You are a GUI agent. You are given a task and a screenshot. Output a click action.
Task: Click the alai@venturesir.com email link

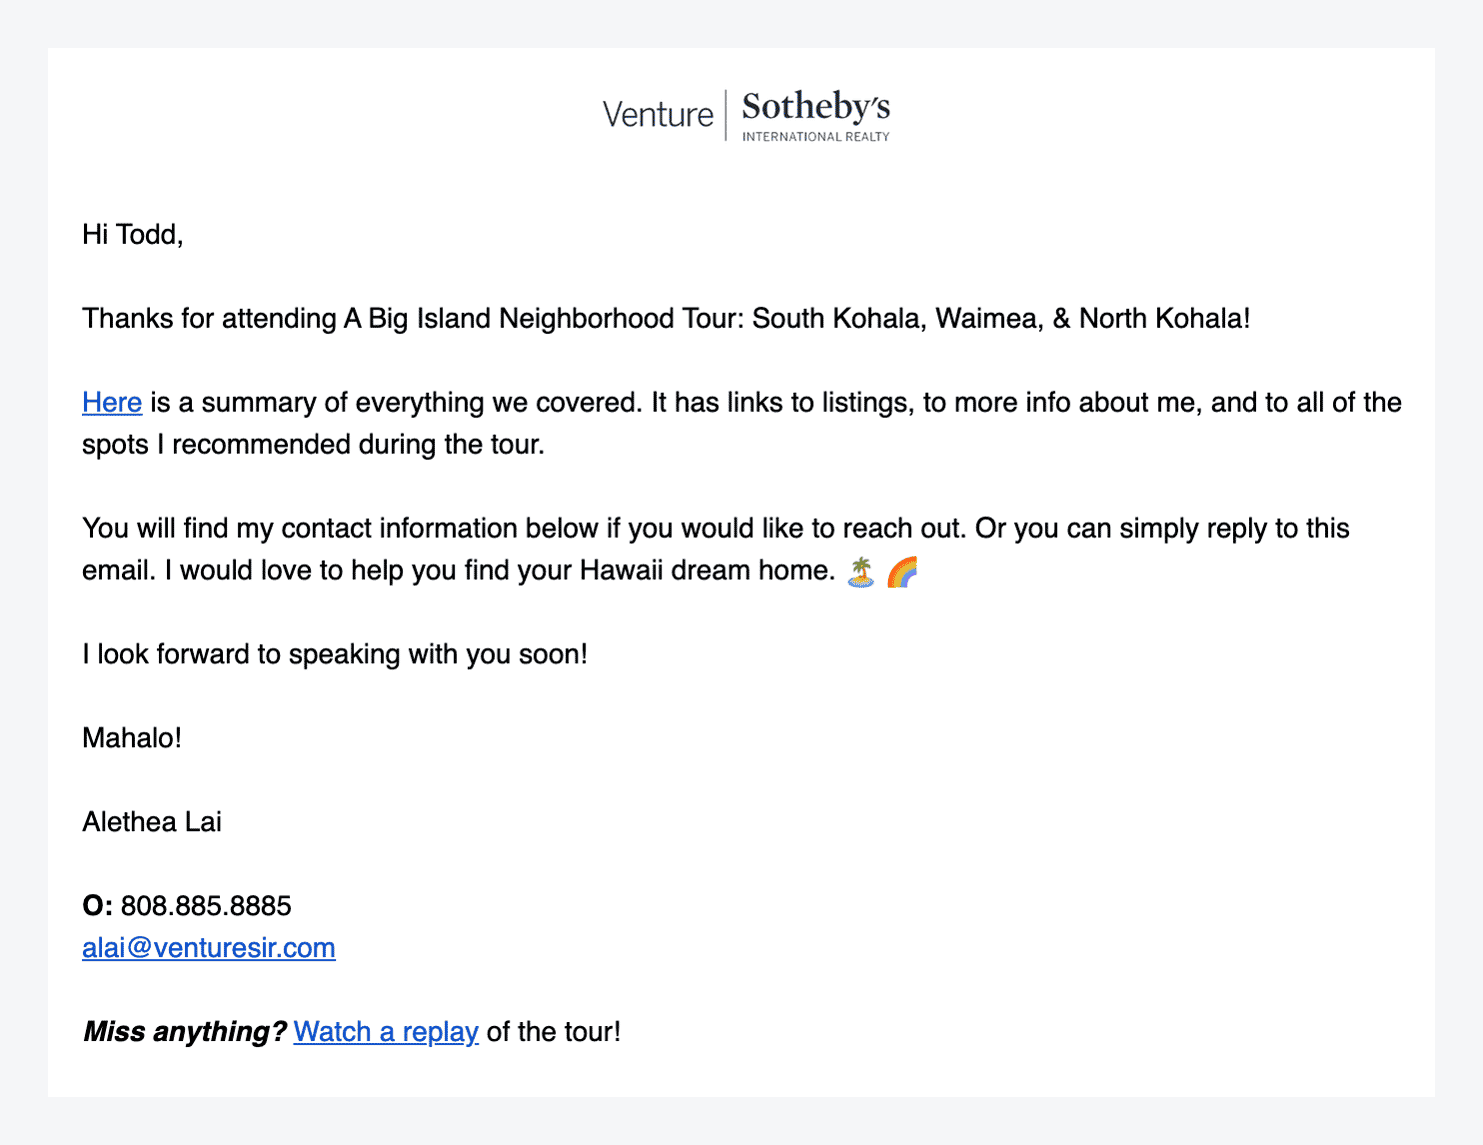(x=209, y=948)
